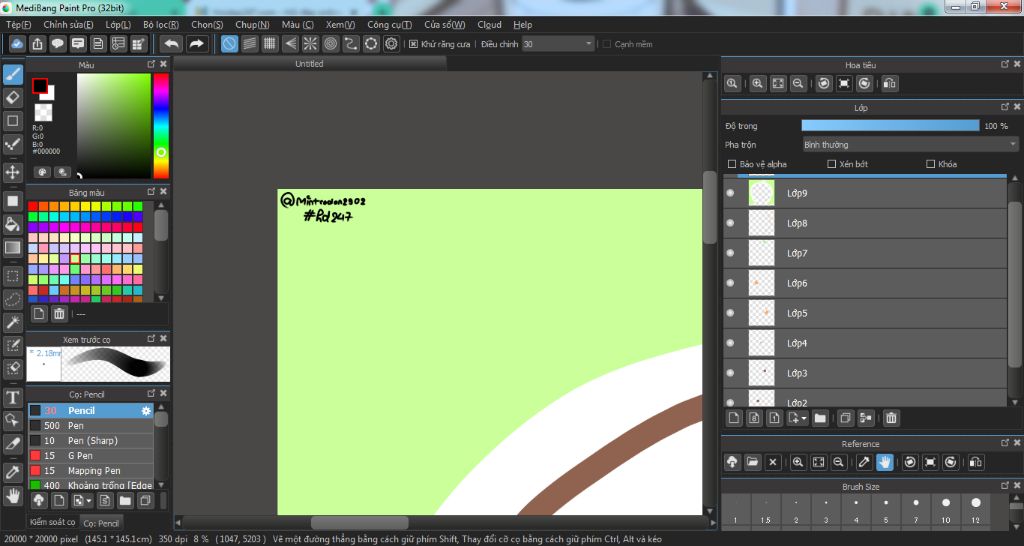Pick the black foreground color swatch

point(40,86)
